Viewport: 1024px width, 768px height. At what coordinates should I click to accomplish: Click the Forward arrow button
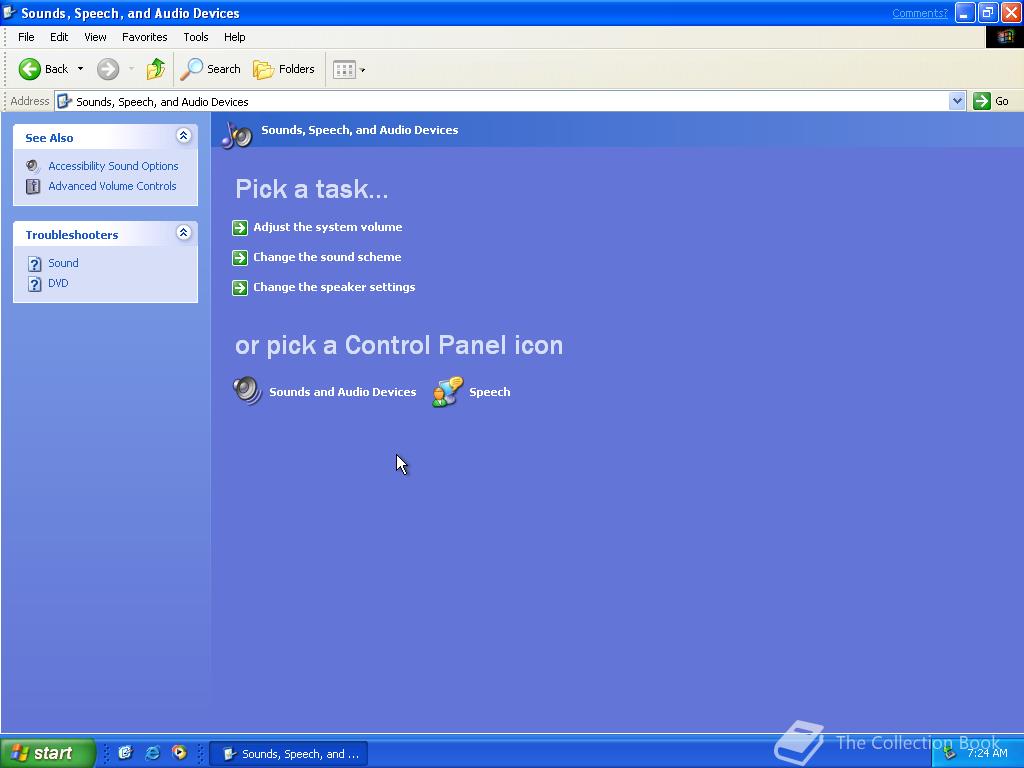click(108, 69)
